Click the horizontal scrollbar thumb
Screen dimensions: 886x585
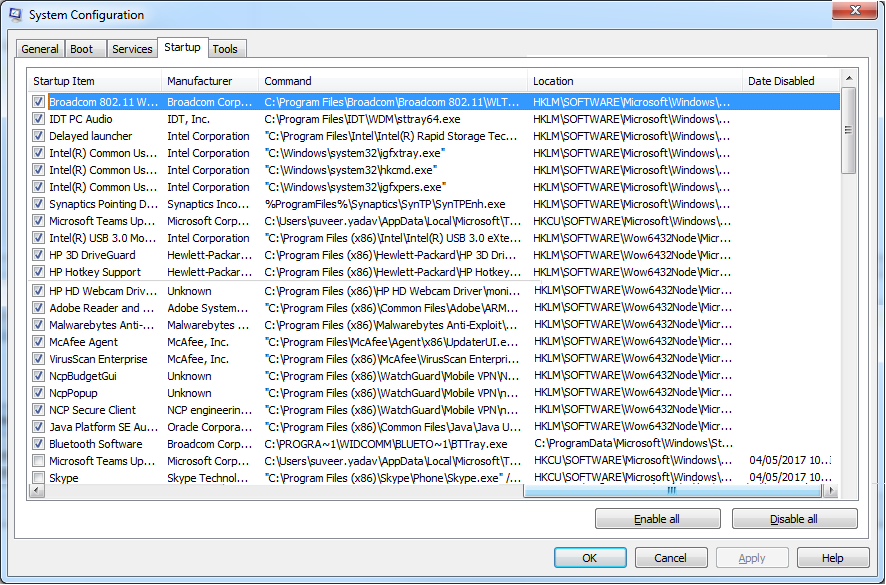point(672,491)
